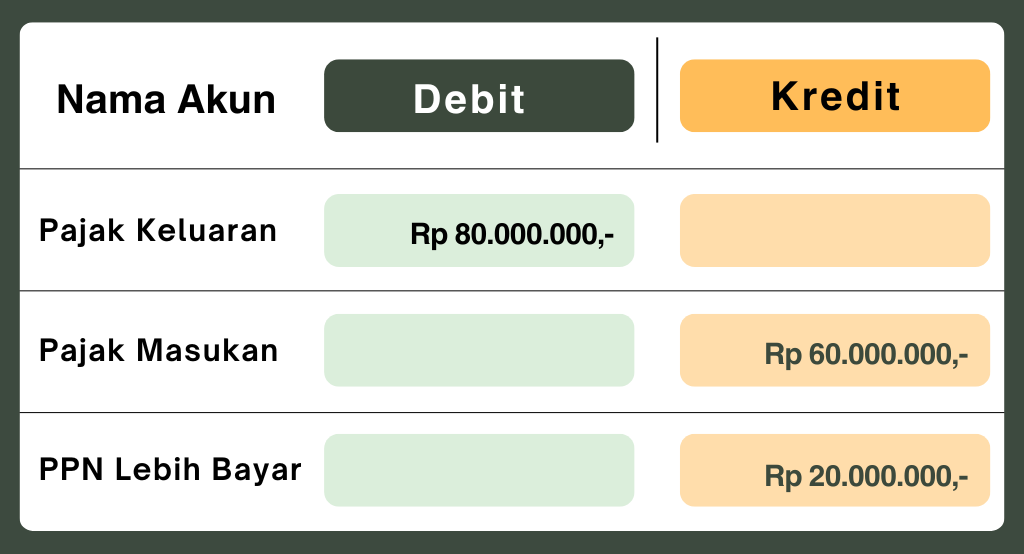Viewport: 1024px width, 554px height.
Task: Click the Debit column header button
Action: click(x=479, y=95)
